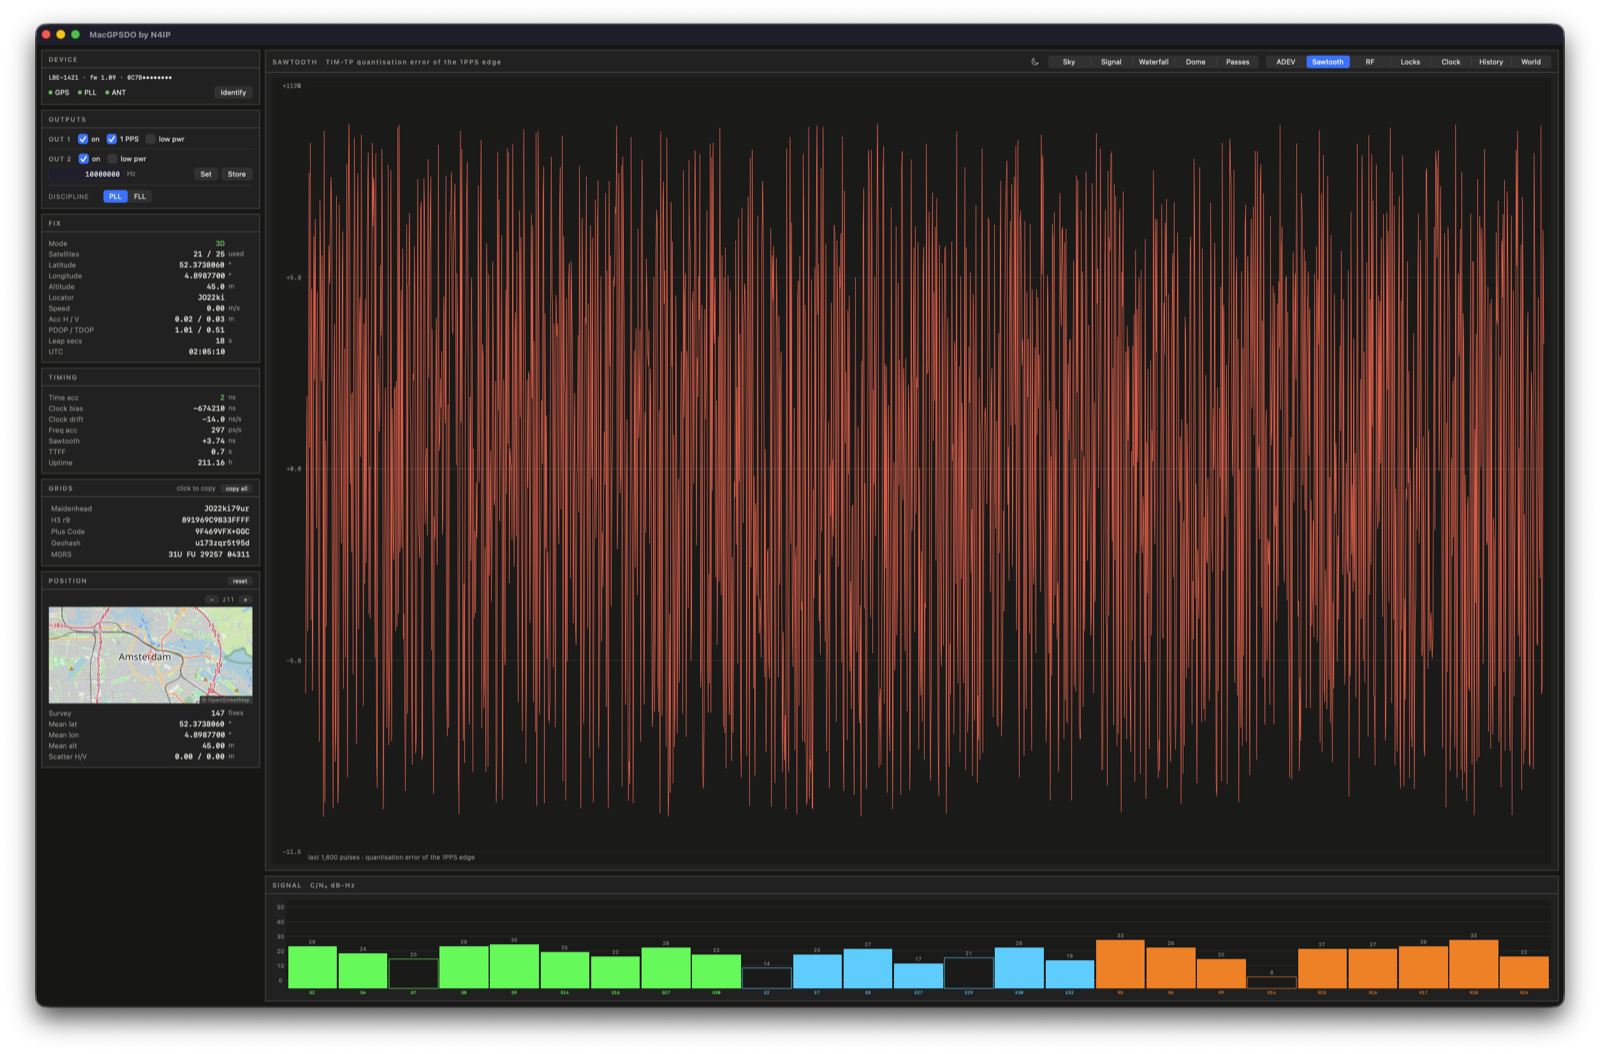Toggle OUT 1 on checkbox

(83, 139)
